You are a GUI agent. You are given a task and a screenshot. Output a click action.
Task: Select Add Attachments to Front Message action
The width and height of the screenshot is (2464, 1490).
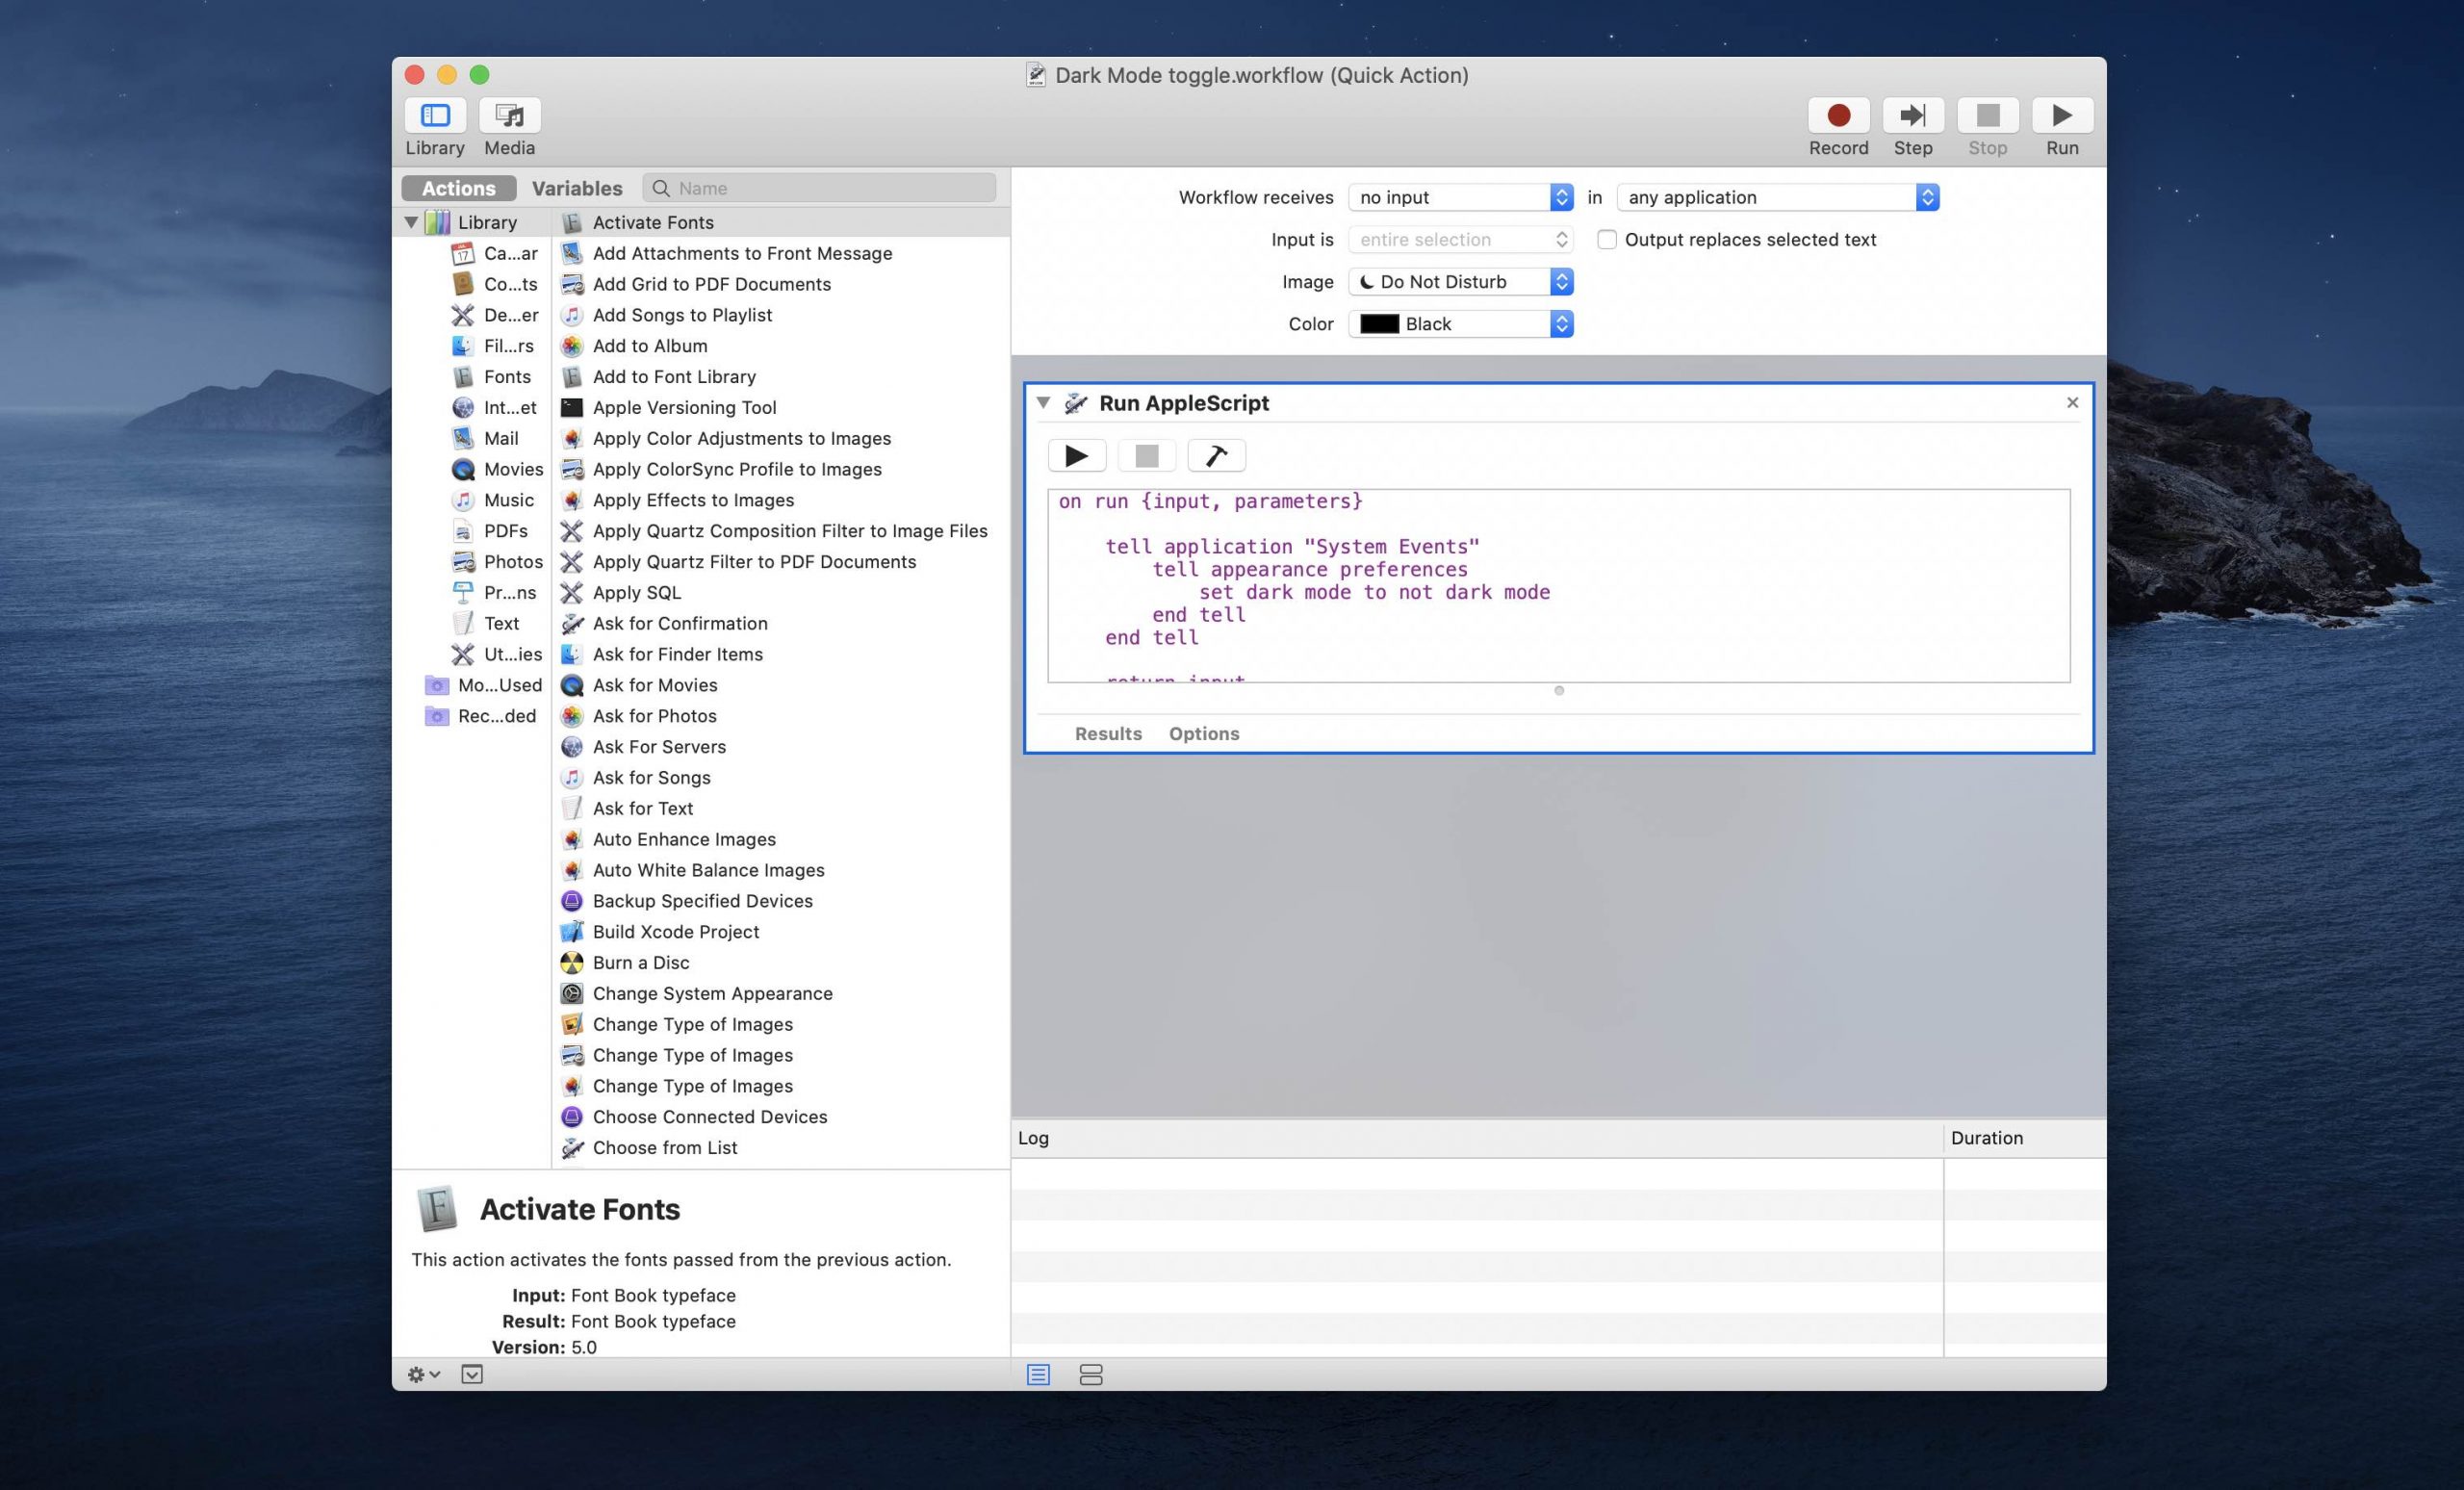781,253
